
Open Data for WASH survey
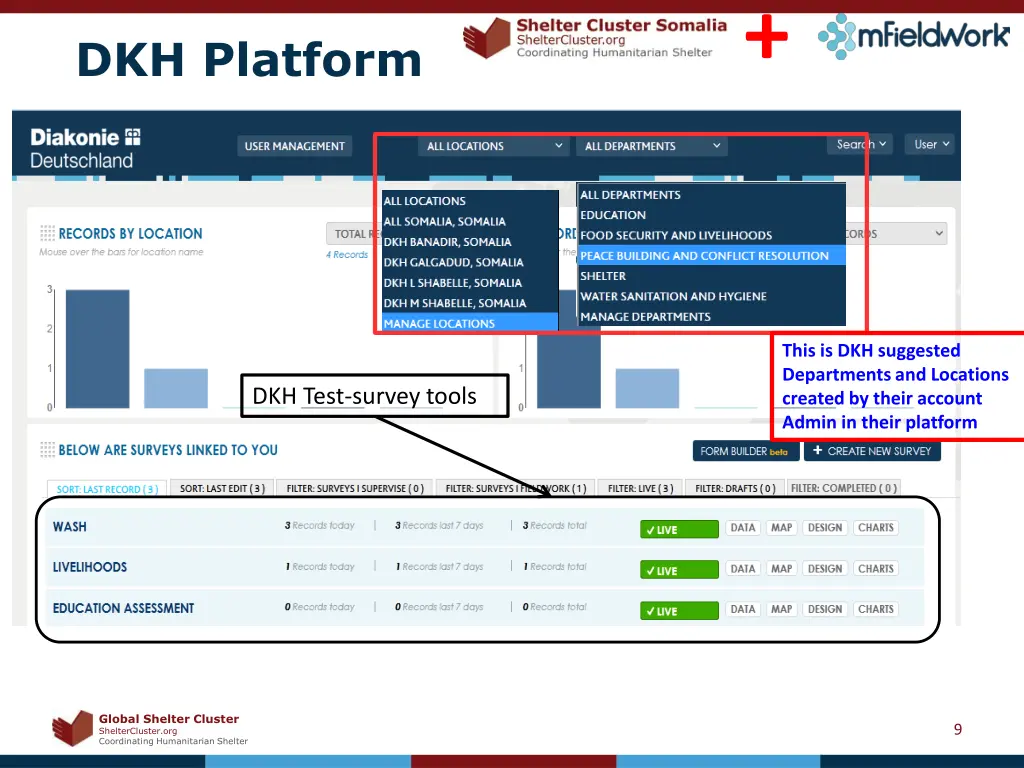coord(743,528)
